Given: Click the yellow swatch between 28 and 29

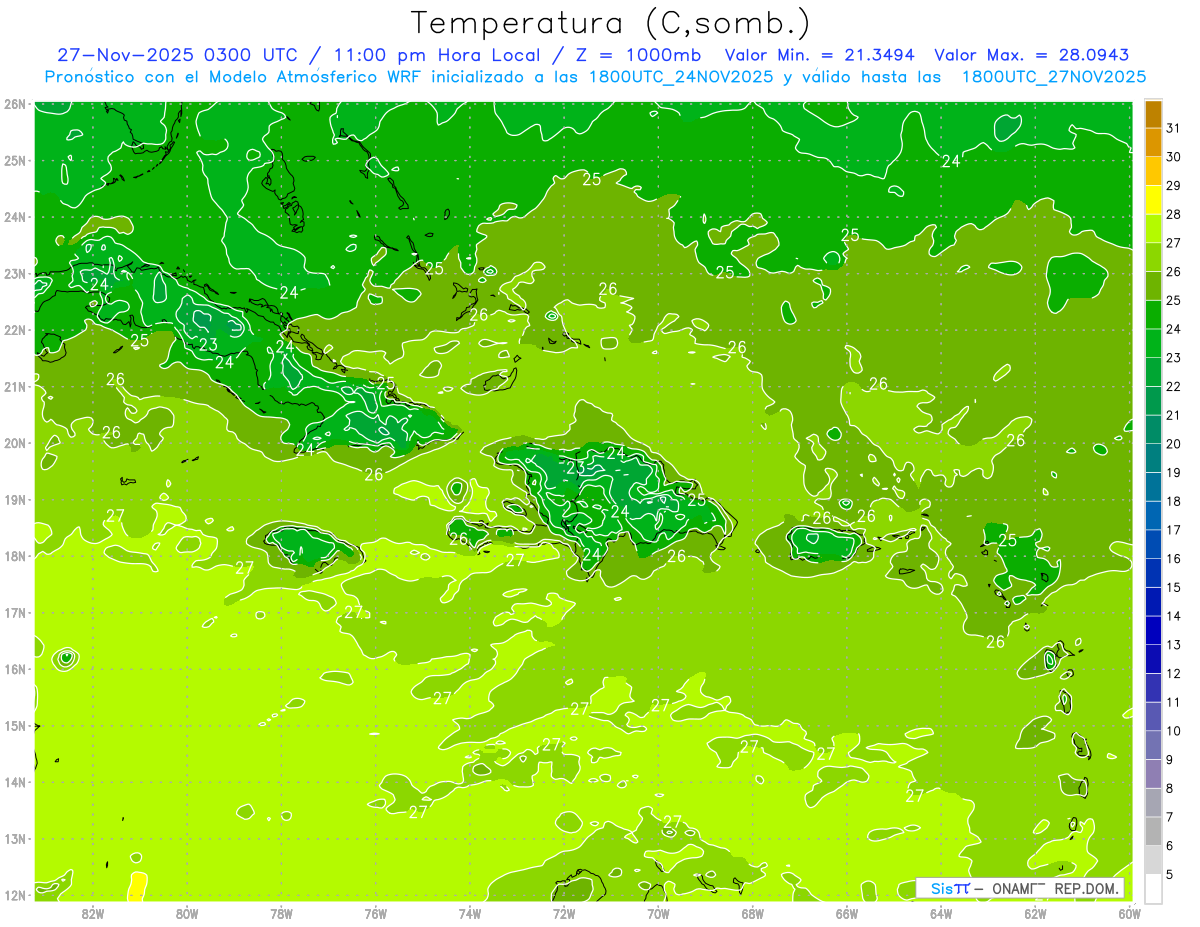Looking at the screenshot, I should (x=1153, y=200).
